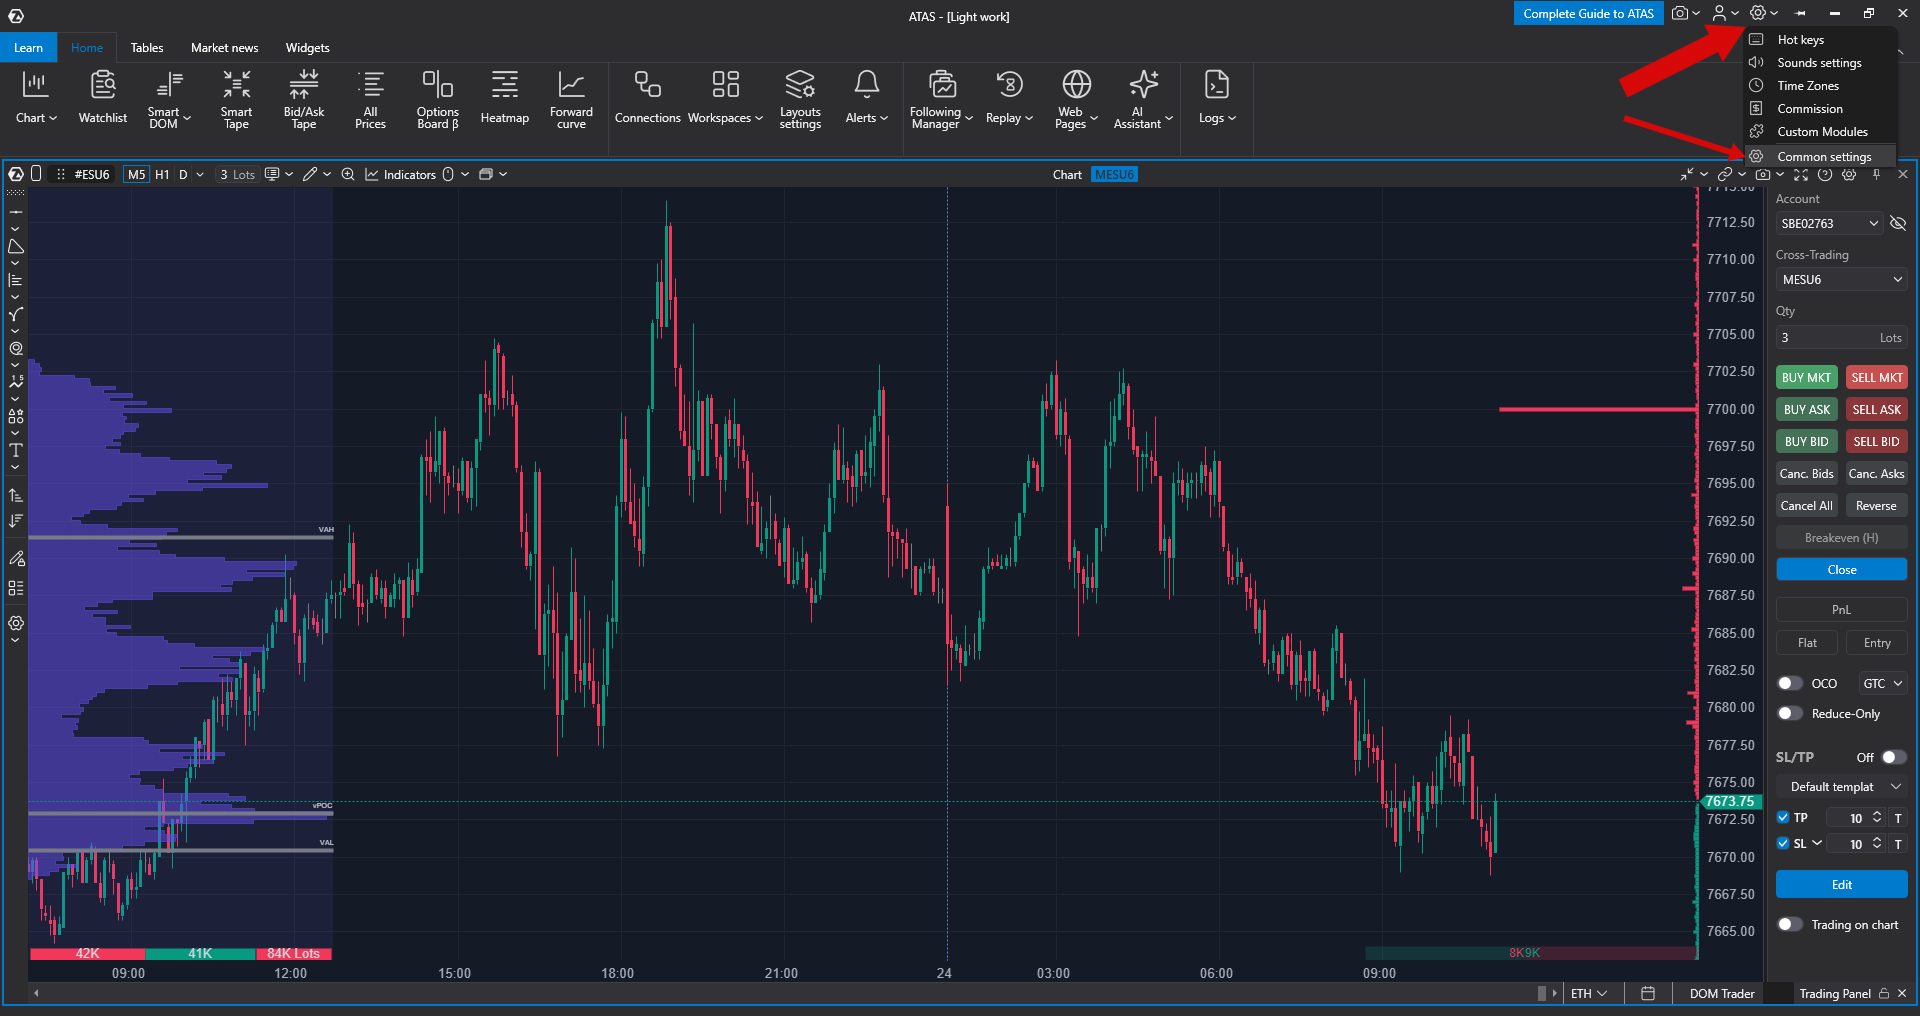Open chart help question mark icon
1920x1016 pixels.
[1825, 174]
